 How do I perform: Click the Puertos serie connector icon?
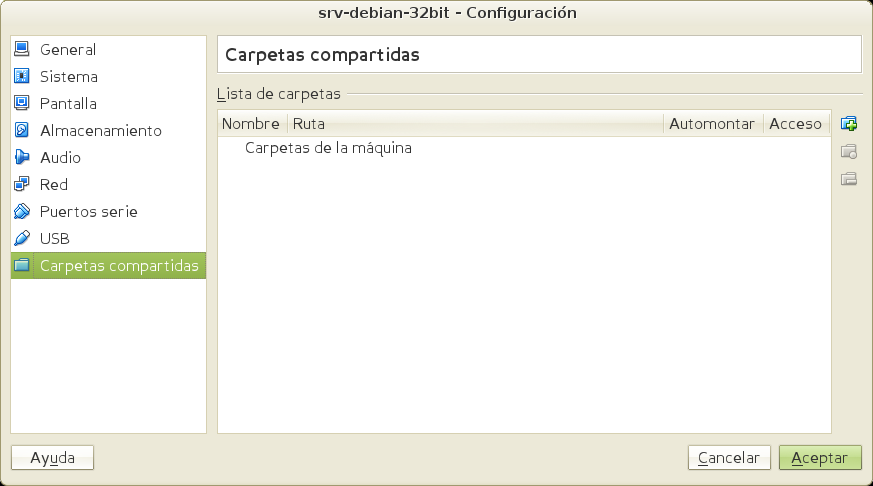22,211
